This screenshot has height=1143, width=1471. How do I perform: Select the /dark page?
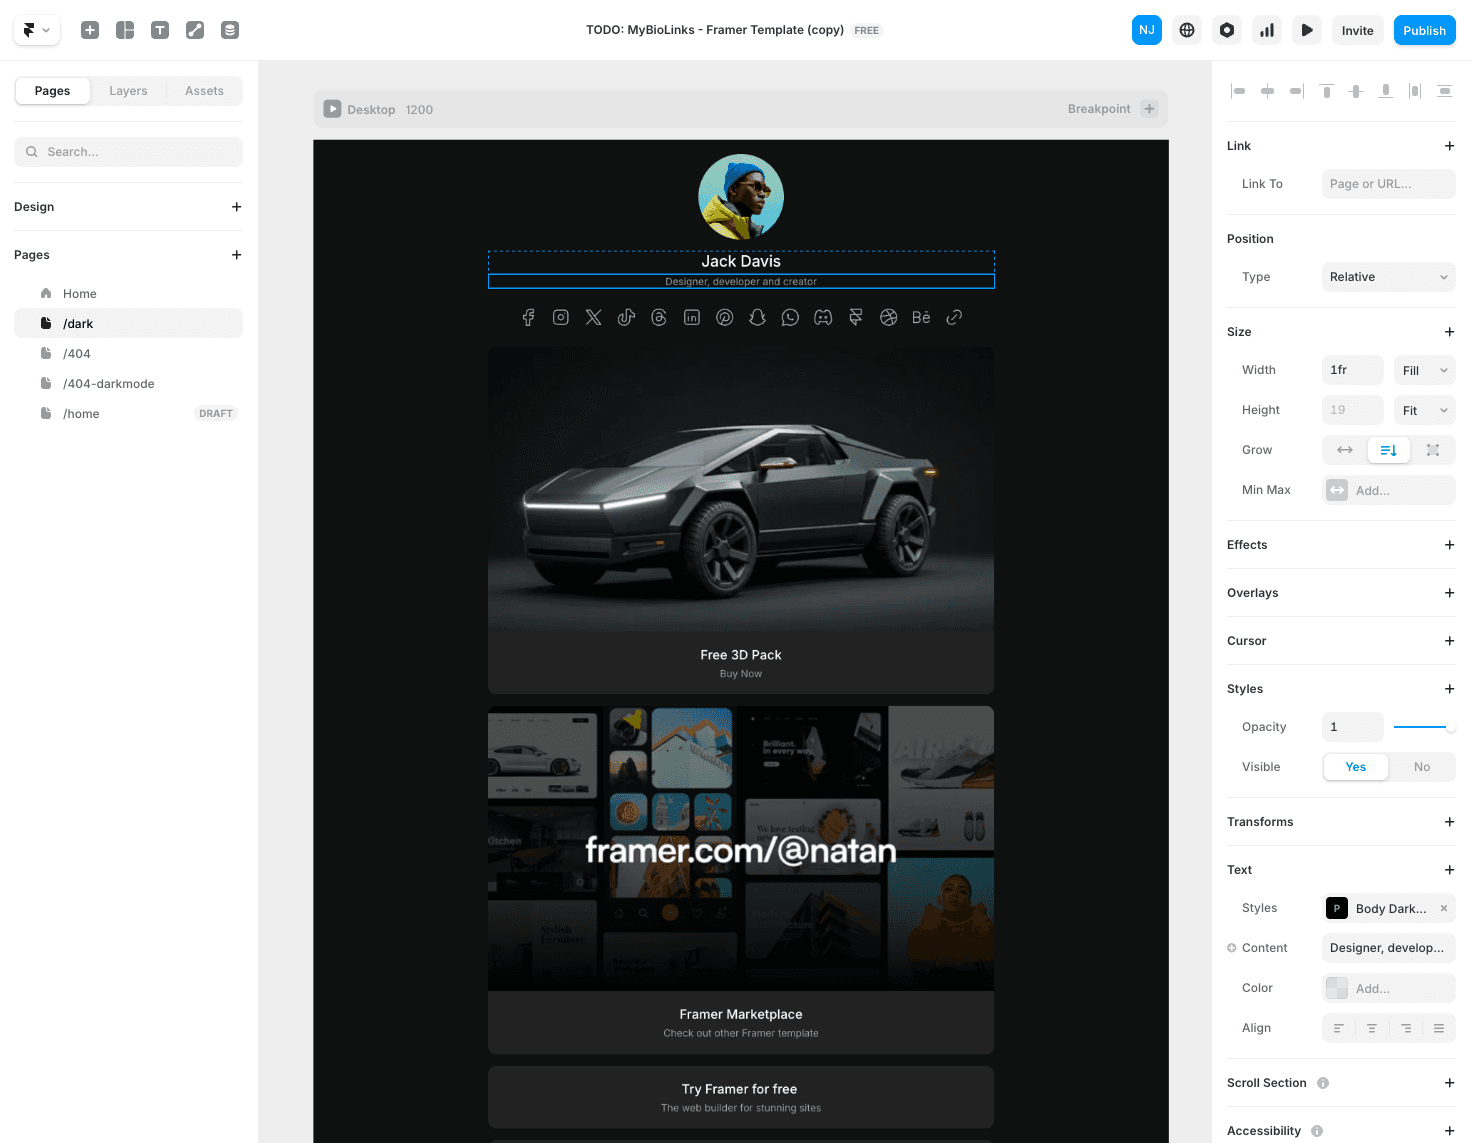pyautogui.click(x=128, y=323)
